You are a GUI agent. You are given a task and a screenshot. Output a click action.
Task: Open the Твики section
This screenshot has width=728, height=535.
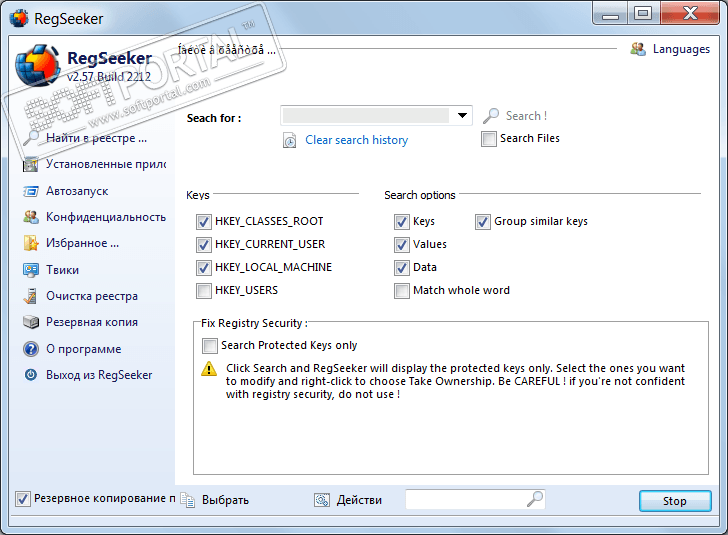tap(62, 270)
